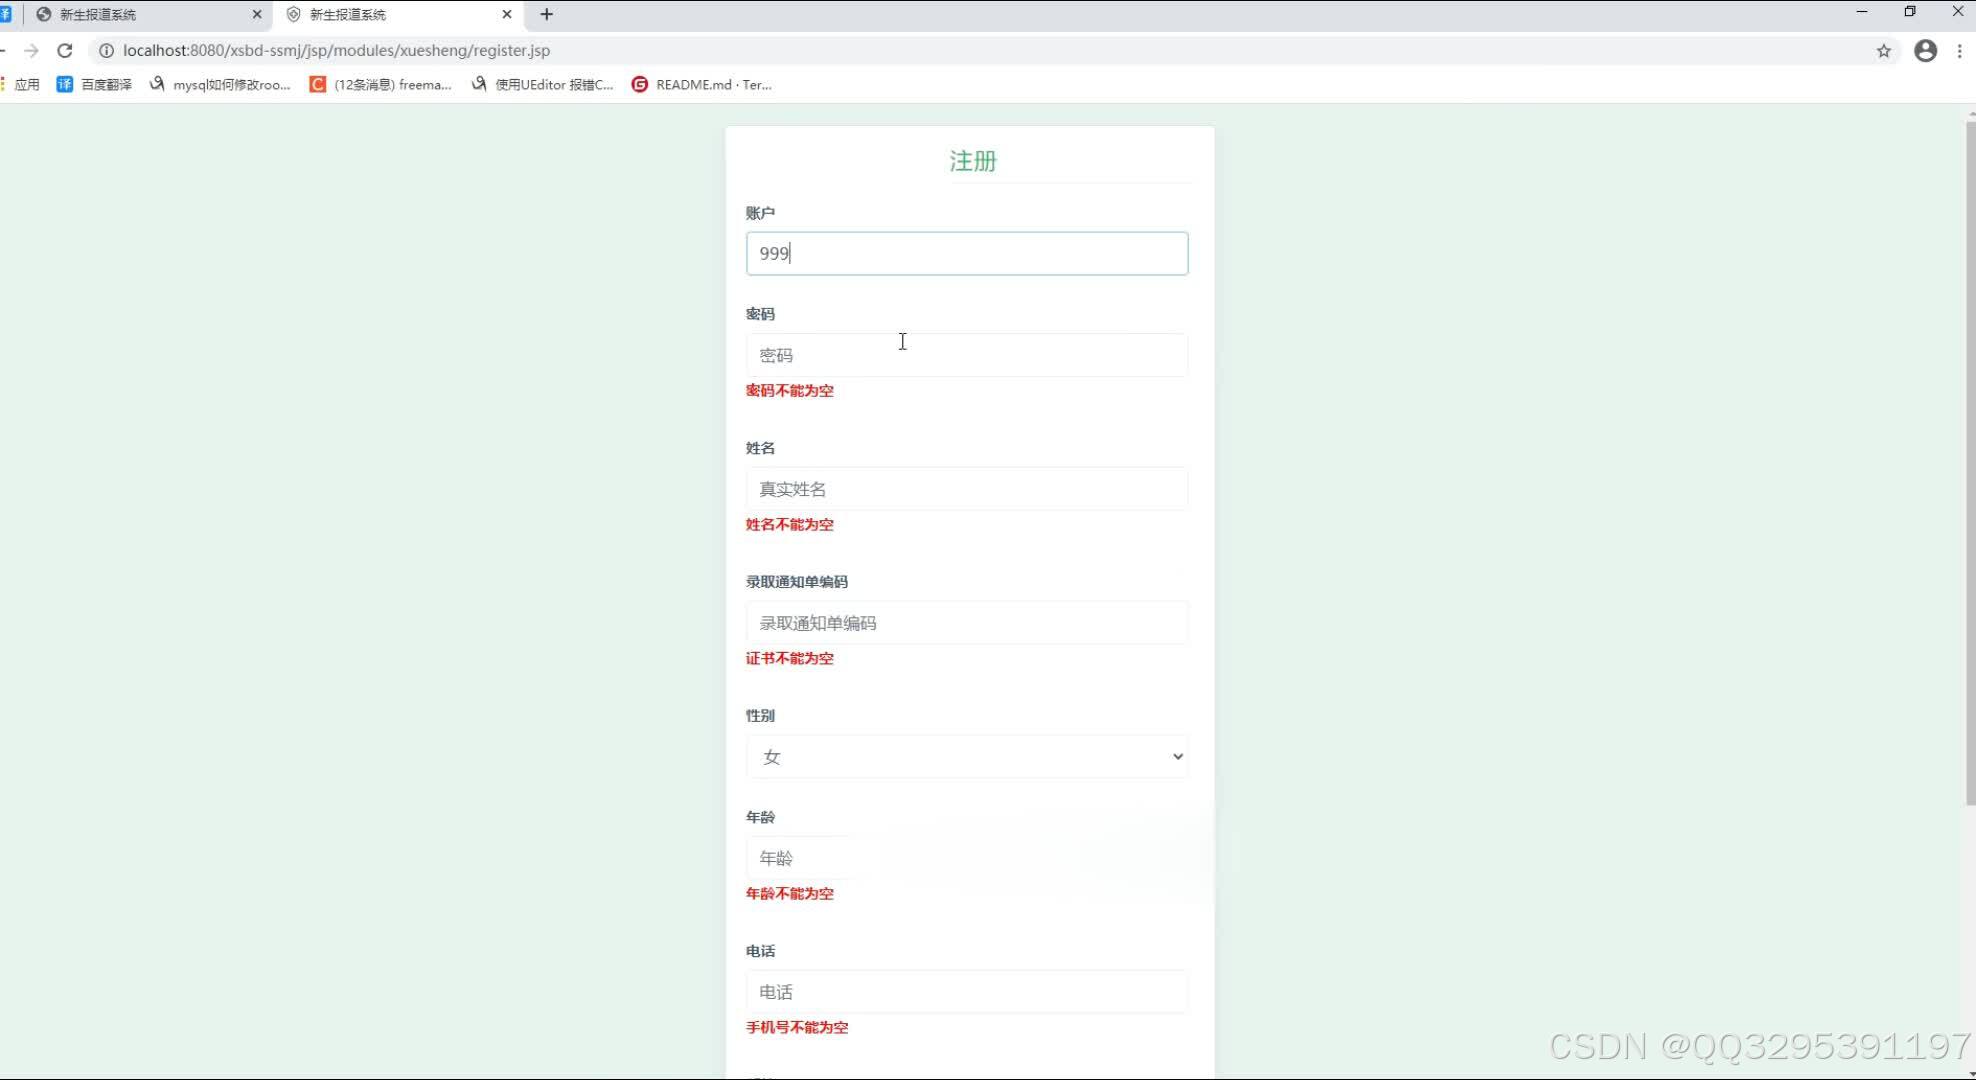The image size is (1976, 1080).
Task: Click the 年龄不能为空 error message
Action: tap(790, 894)
